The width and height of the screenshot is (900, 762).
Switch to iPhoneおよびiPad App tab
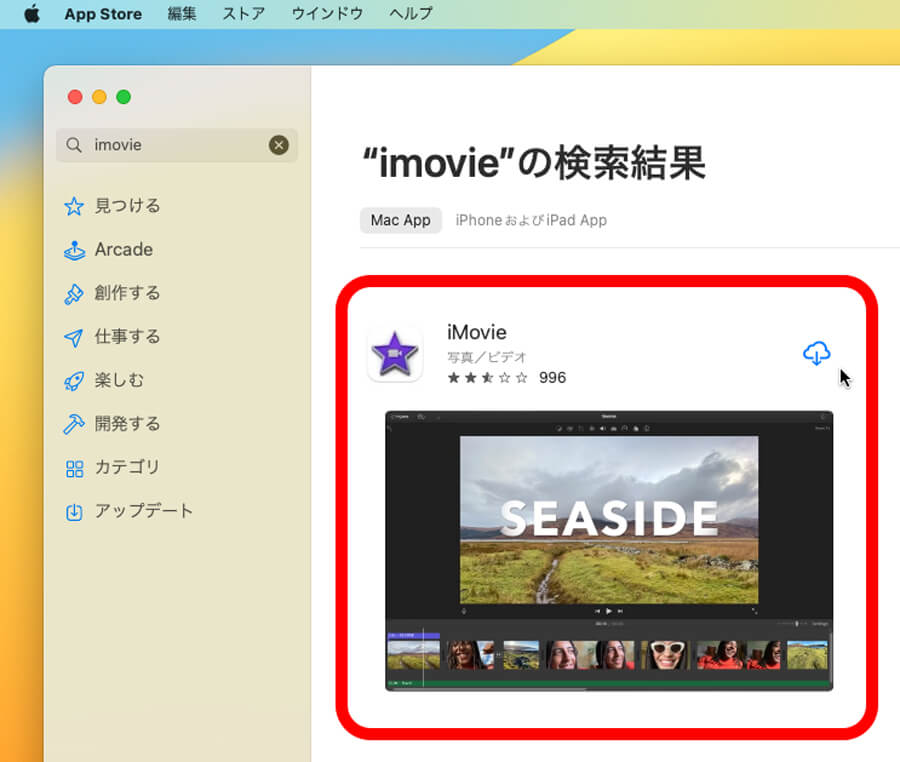pos(531,220)
